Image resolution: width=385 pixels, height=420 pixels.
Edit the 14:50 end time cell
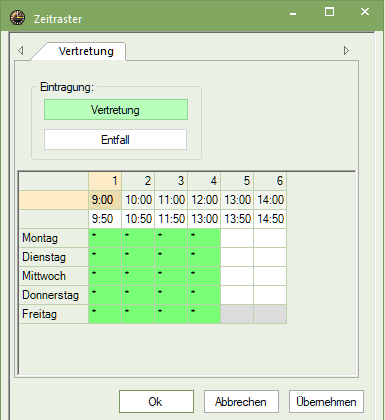tap(270, 219)
